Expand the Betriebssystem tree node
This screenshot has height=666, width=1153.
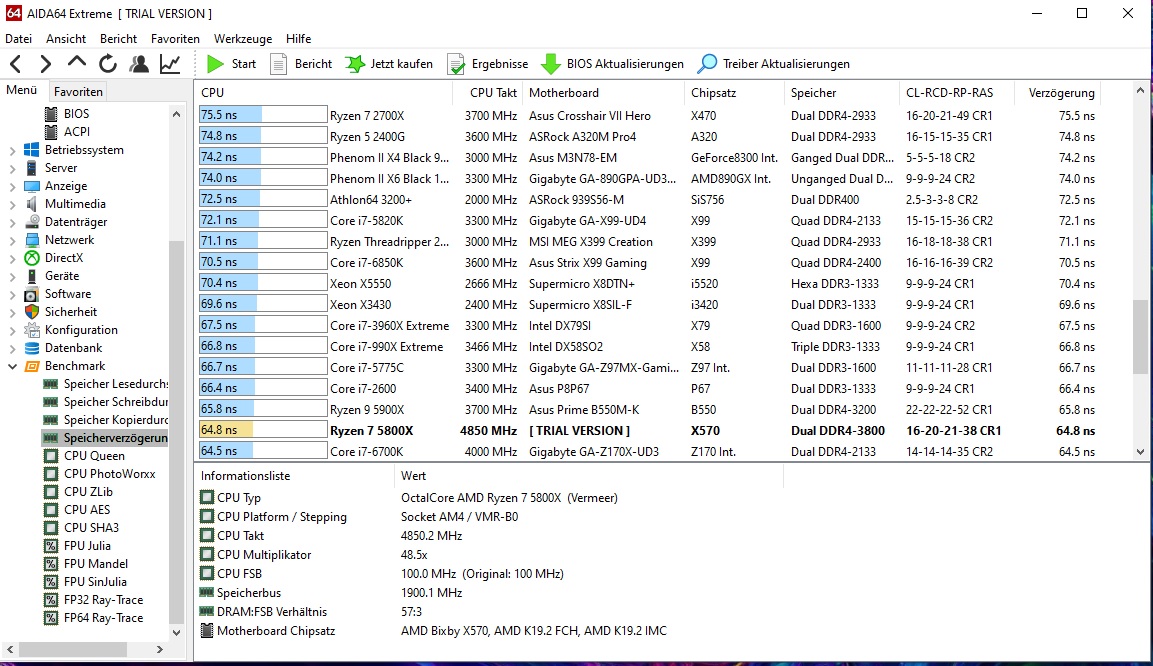click(x=12, y=151)
